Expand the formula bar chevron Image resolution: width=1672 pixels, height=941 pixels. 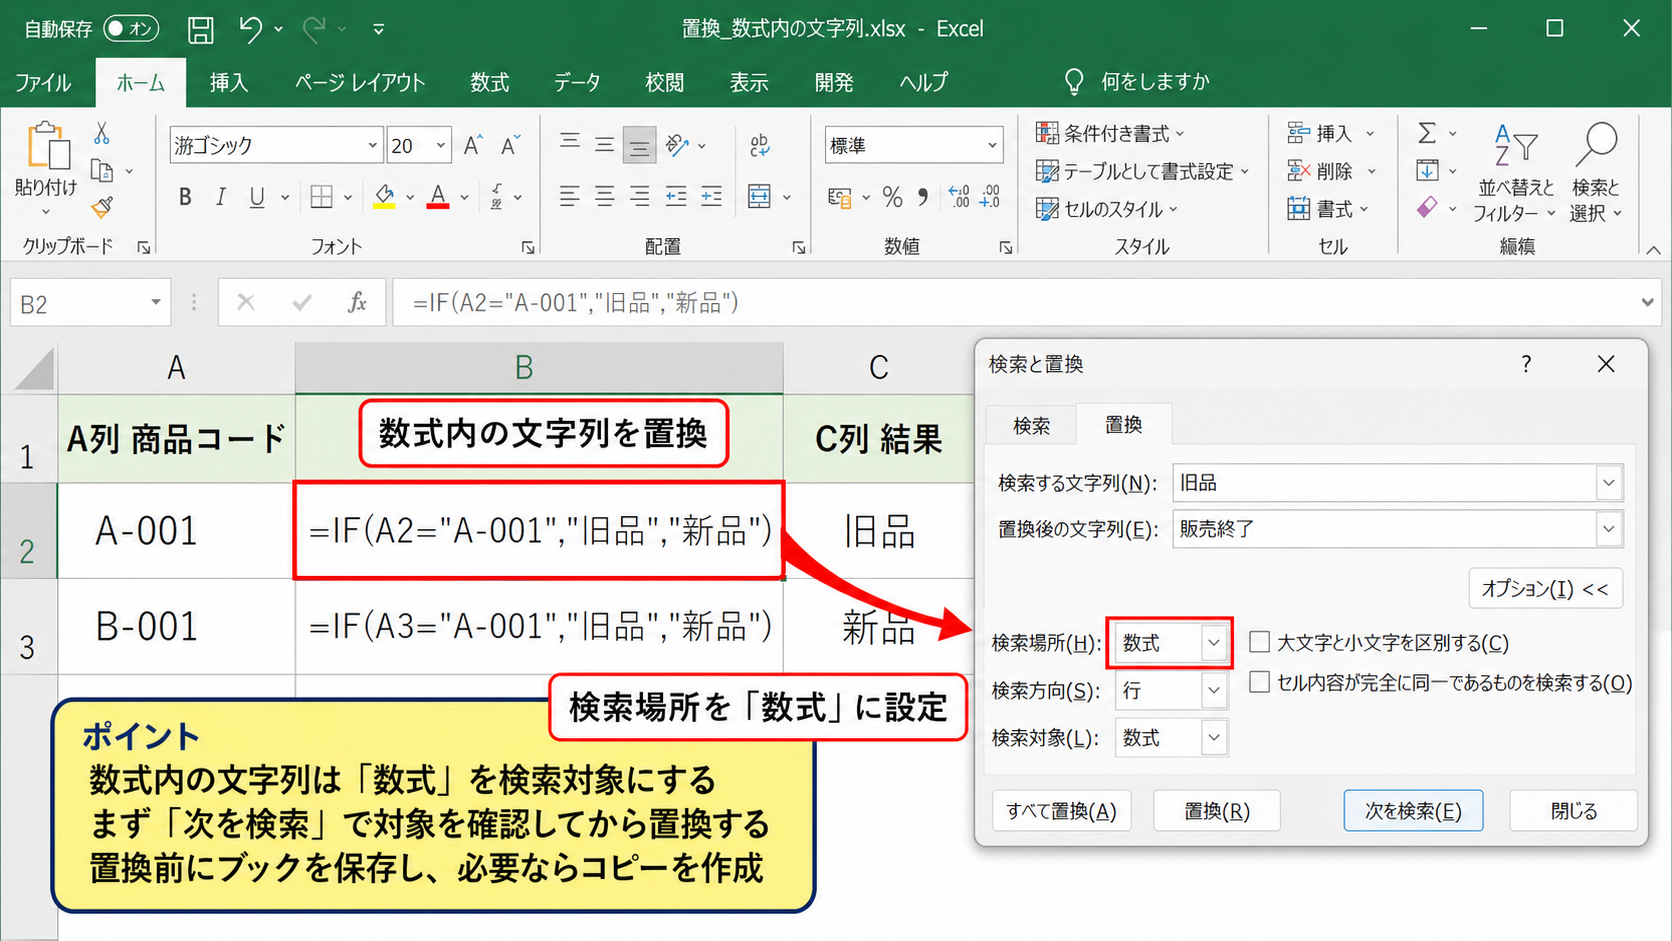[1647, 302]
